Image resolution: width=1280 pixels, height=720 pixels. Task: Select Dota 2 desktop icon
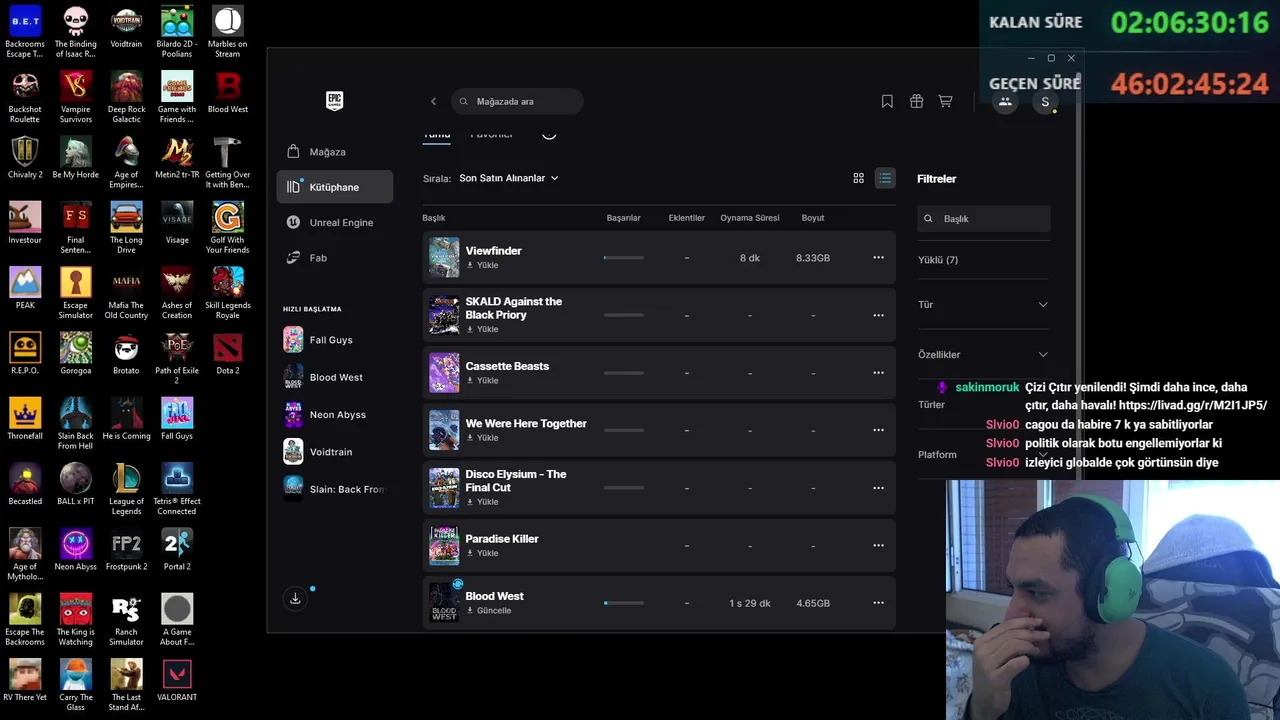point(228,354)
